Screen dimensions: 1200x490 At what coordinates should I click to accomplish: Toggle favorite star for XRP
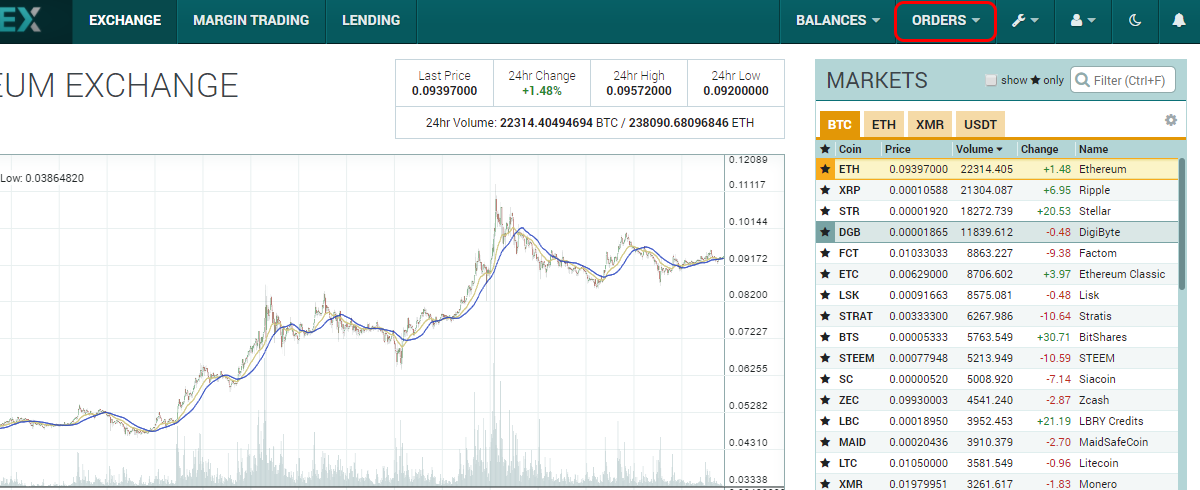click(825, 190)
